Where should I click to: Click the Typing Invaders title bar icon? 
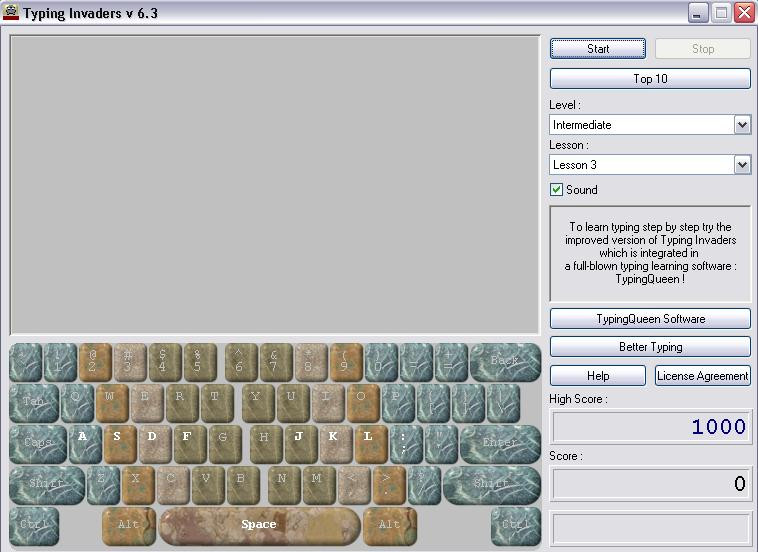(x=11, y=12)
